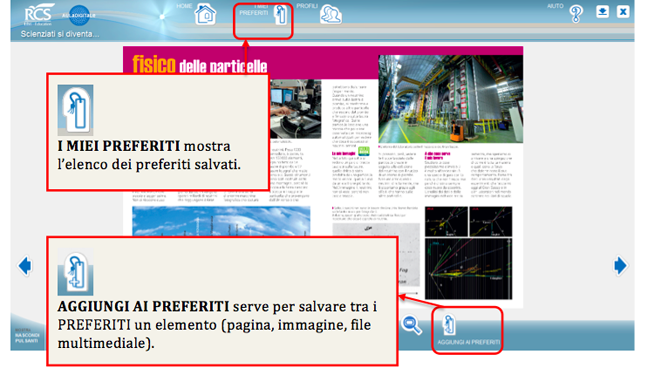Click the microscope workstation photo

(295, 109)
